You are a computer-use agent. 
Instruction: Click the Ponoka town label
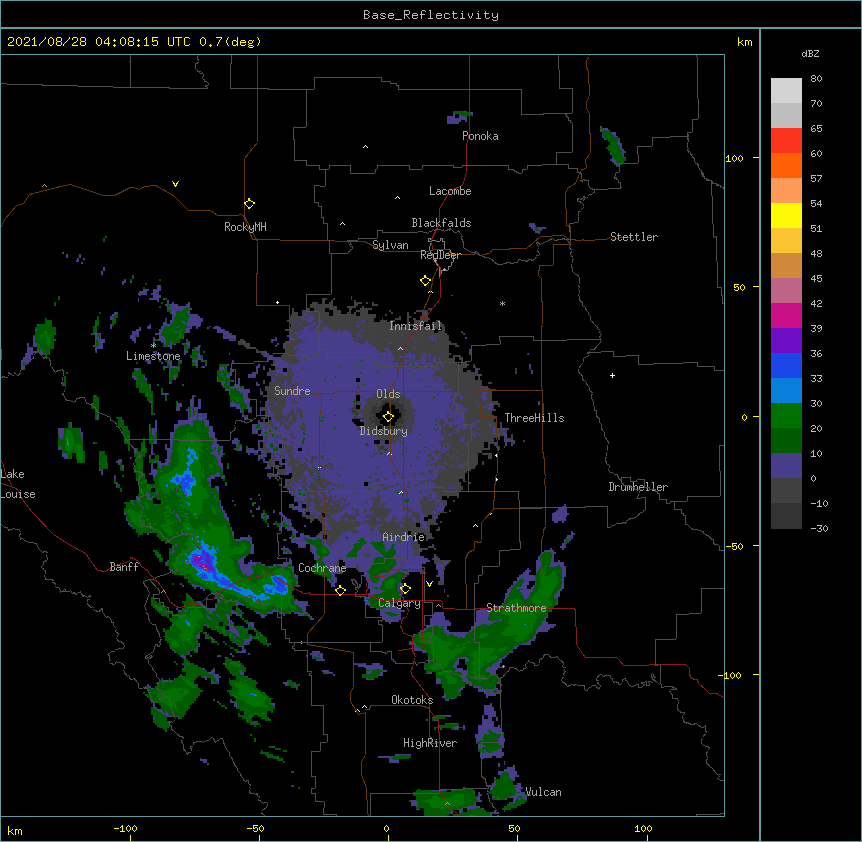point(480,136)
